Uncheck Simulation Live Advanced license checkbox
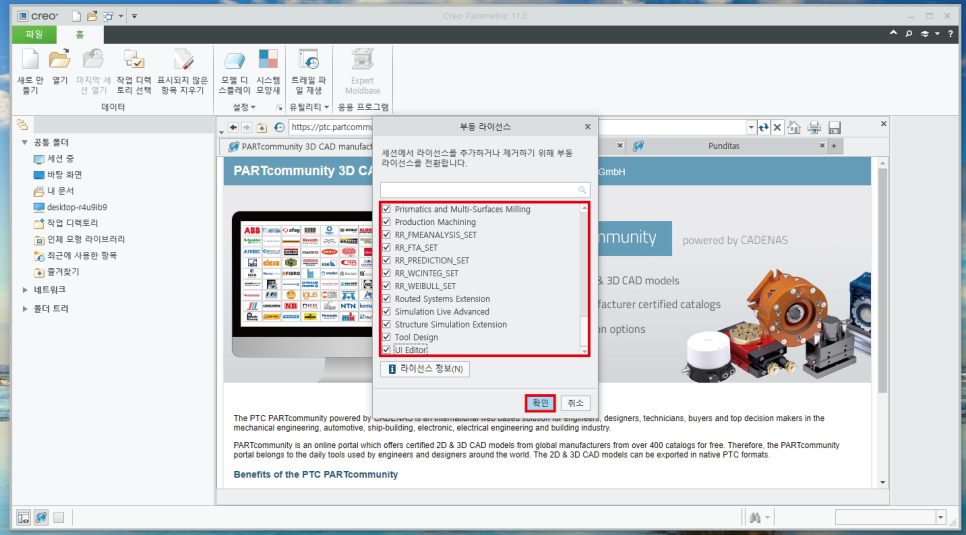Image resolution: width=966 pixels, height=535 pixels. coord(387,312)
